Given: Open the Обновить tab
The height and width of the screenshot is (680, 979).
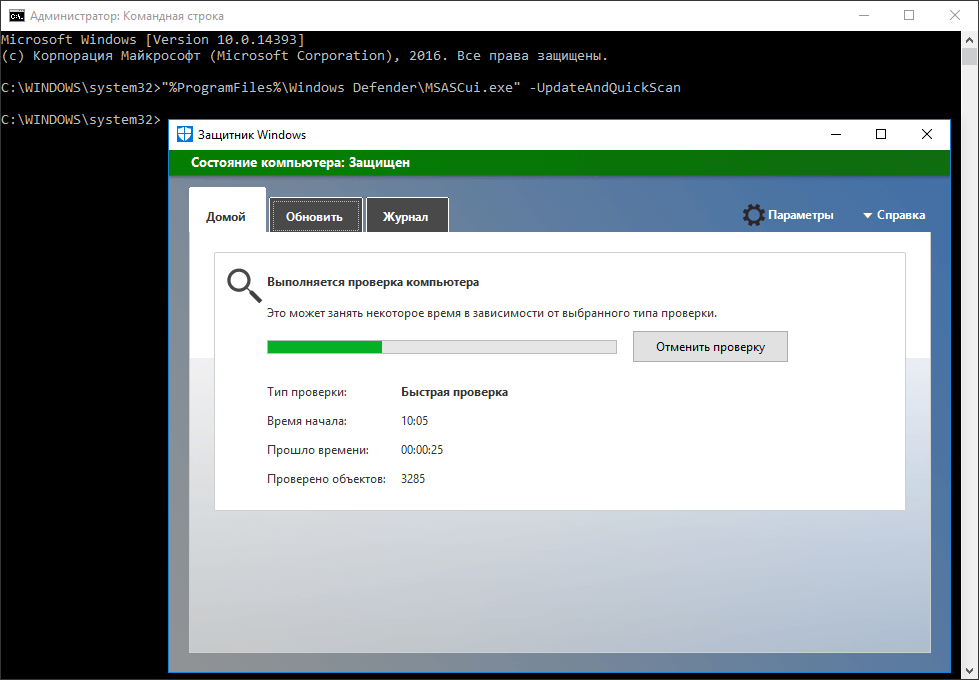Looking at the screenshot, I should click(x=314, y=217).
